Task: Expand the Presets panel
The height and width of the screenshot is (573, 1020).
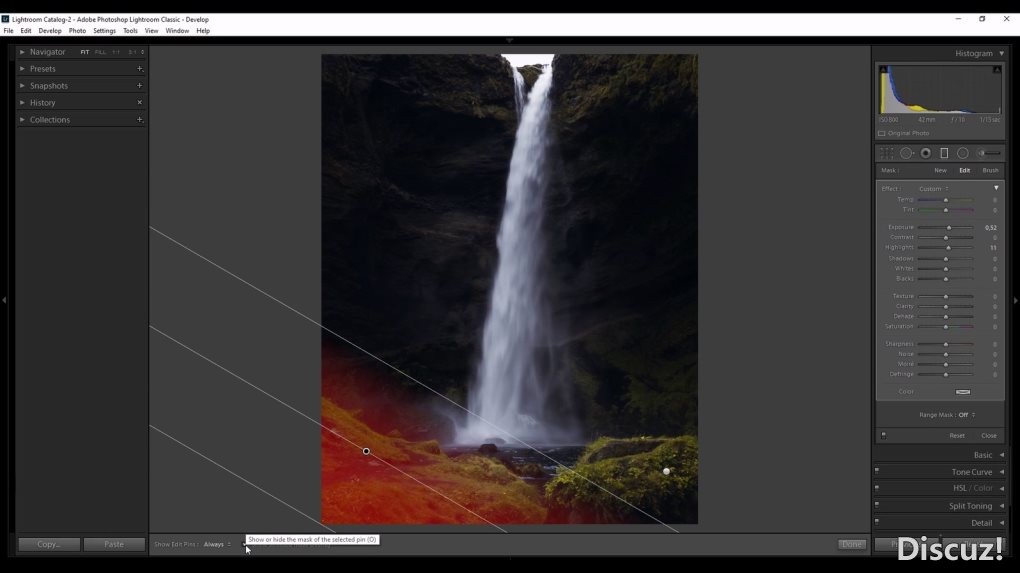Action: 22,69
